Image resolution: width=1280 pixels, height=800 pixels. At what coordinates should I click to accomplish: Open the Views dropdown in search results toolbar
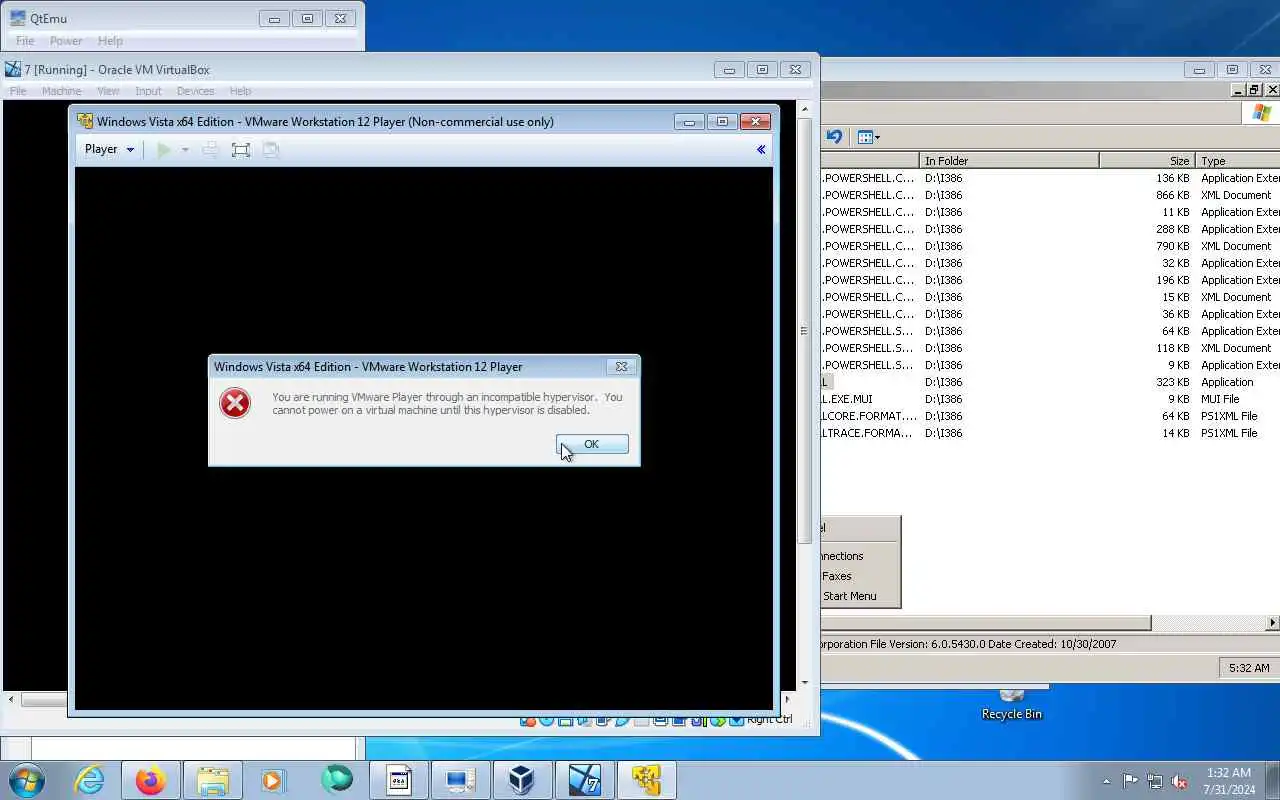pos(869,137)
